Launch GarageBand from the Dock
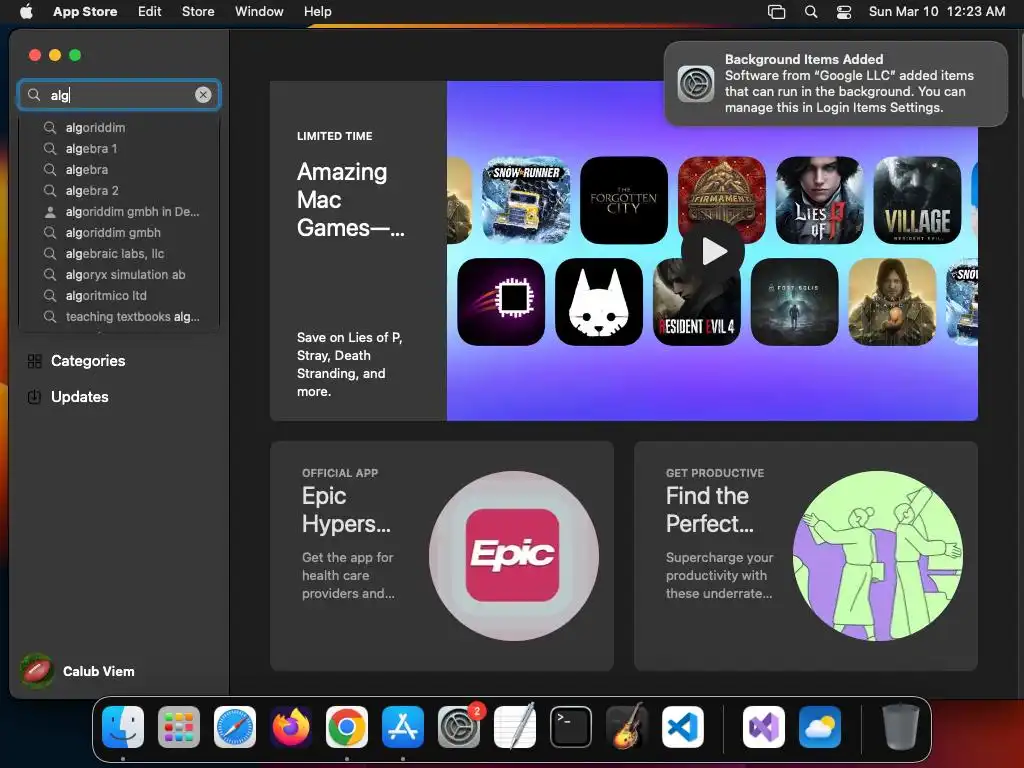Screen dimensions: 1024x768 (x=627, y=727)
